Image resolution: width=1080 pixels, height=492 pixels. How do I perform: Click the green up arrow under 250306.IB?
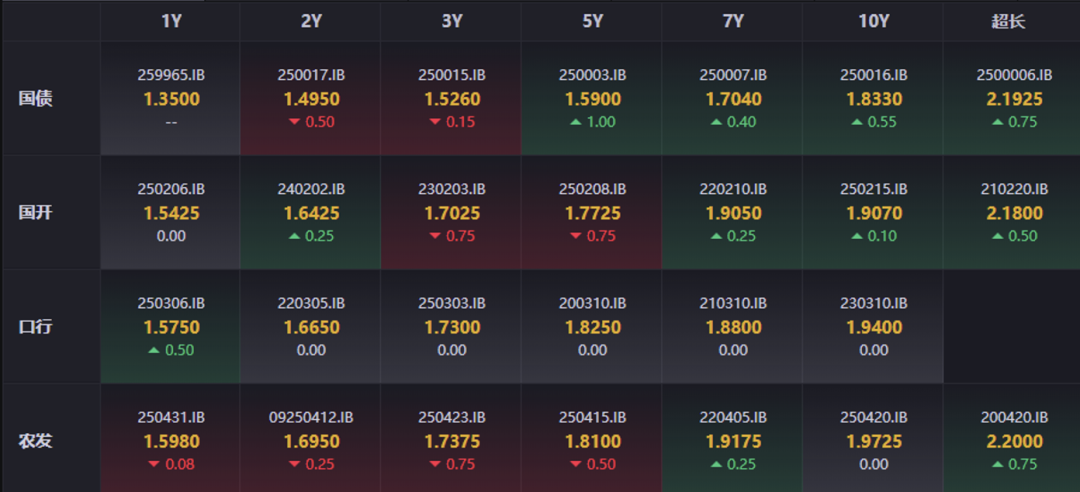[153, 350]
